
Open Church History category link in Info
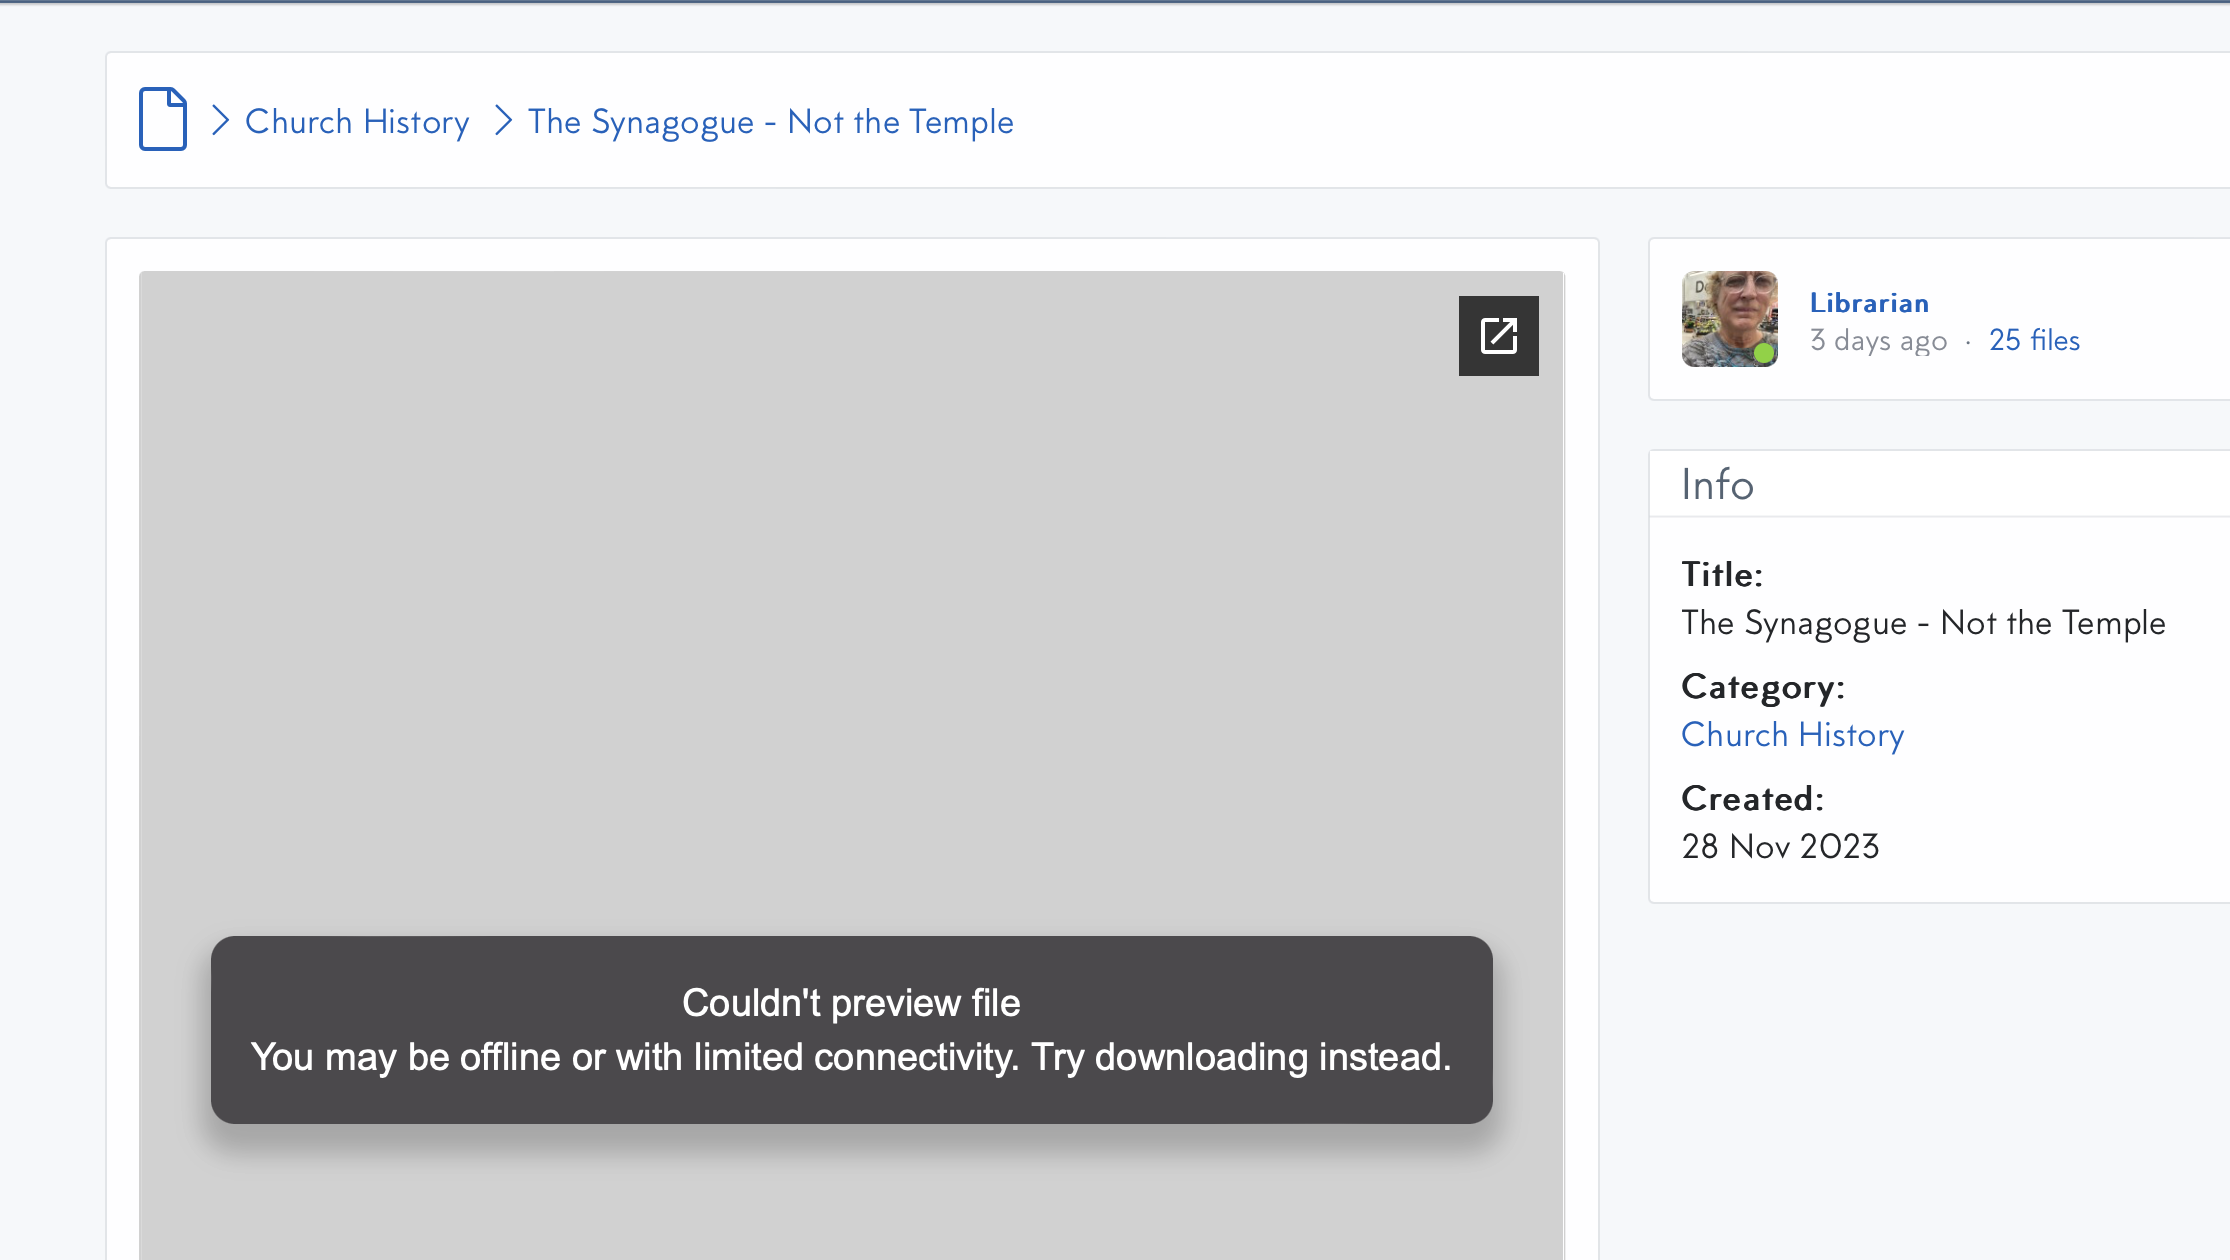pyautogui.click(x=1792, y=735)
